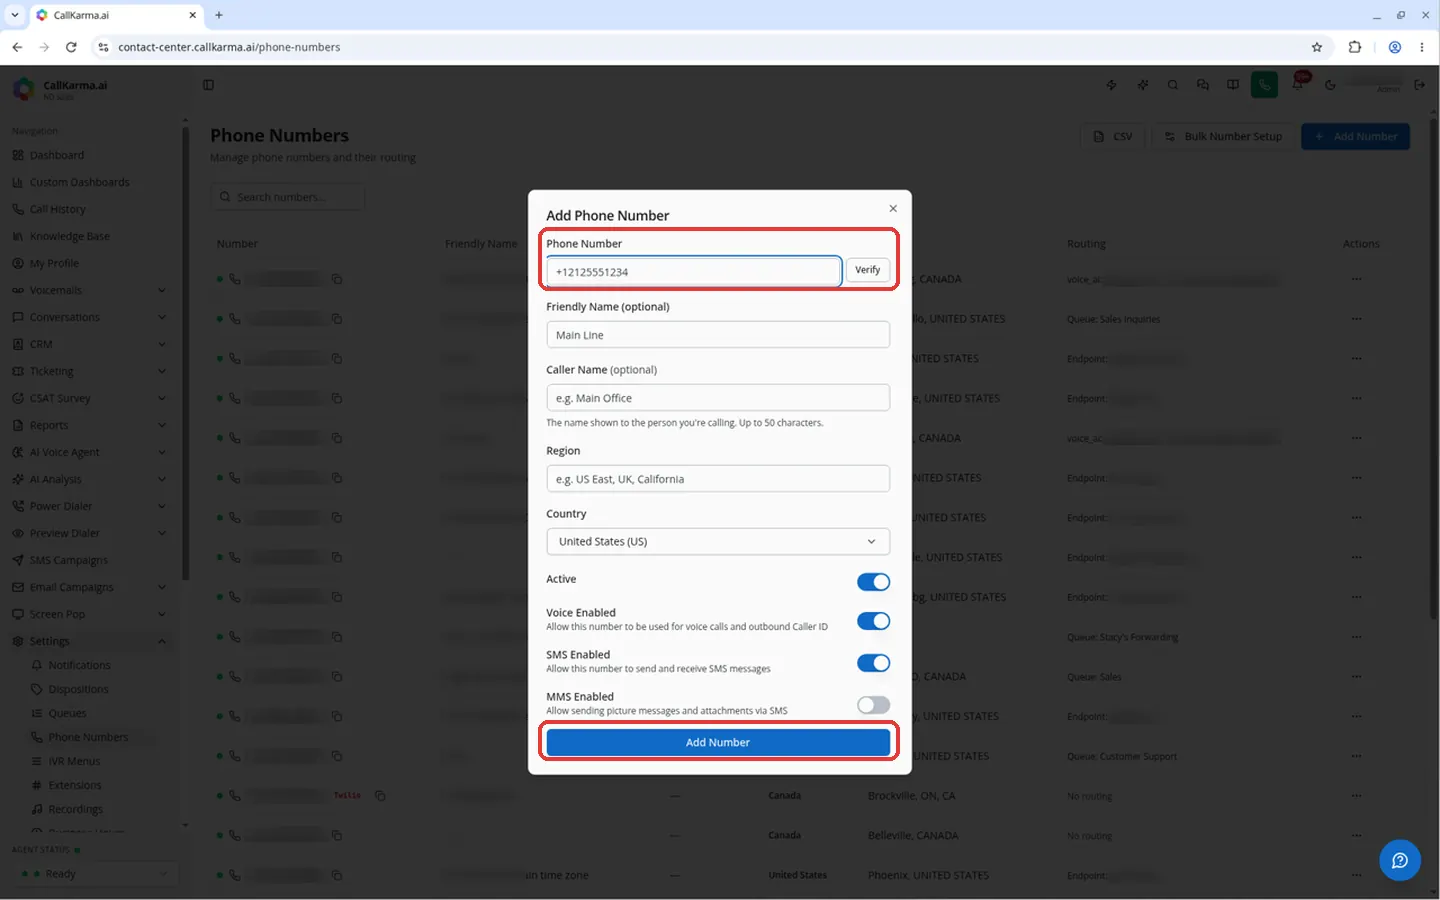Expand the Voicemails menu
Screen dimensions: 1440x900
click(90, 290)
